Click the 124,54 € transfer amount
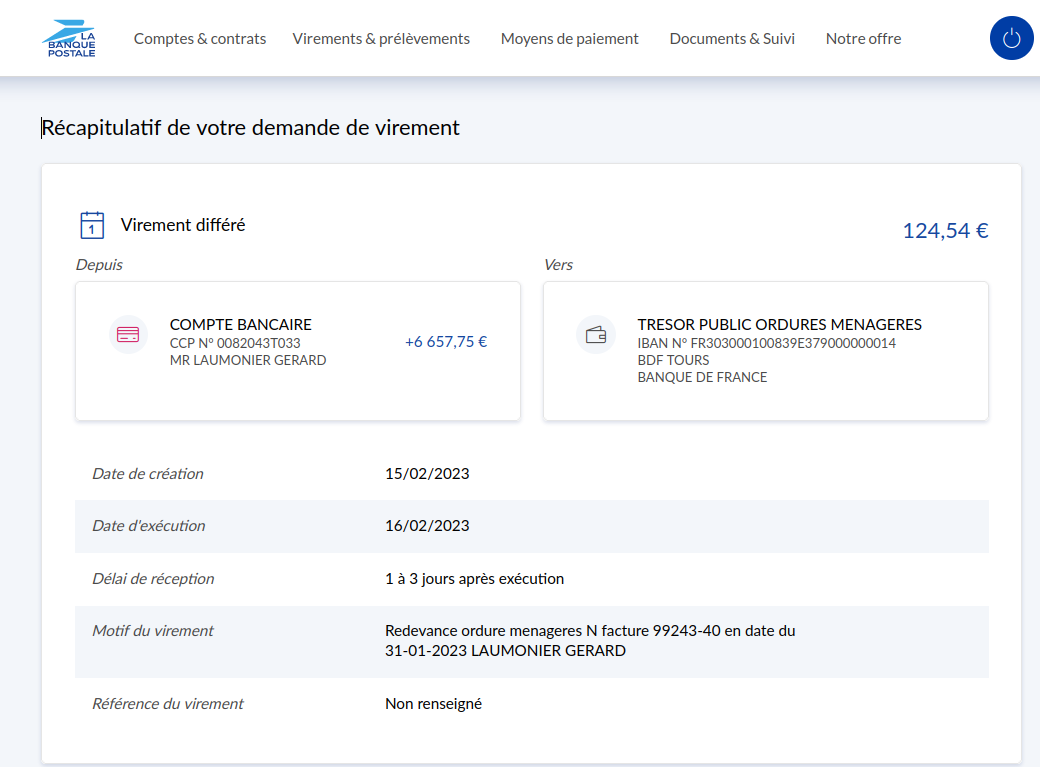The width and height of the screenshot is (1040, 767). point(945,231)
